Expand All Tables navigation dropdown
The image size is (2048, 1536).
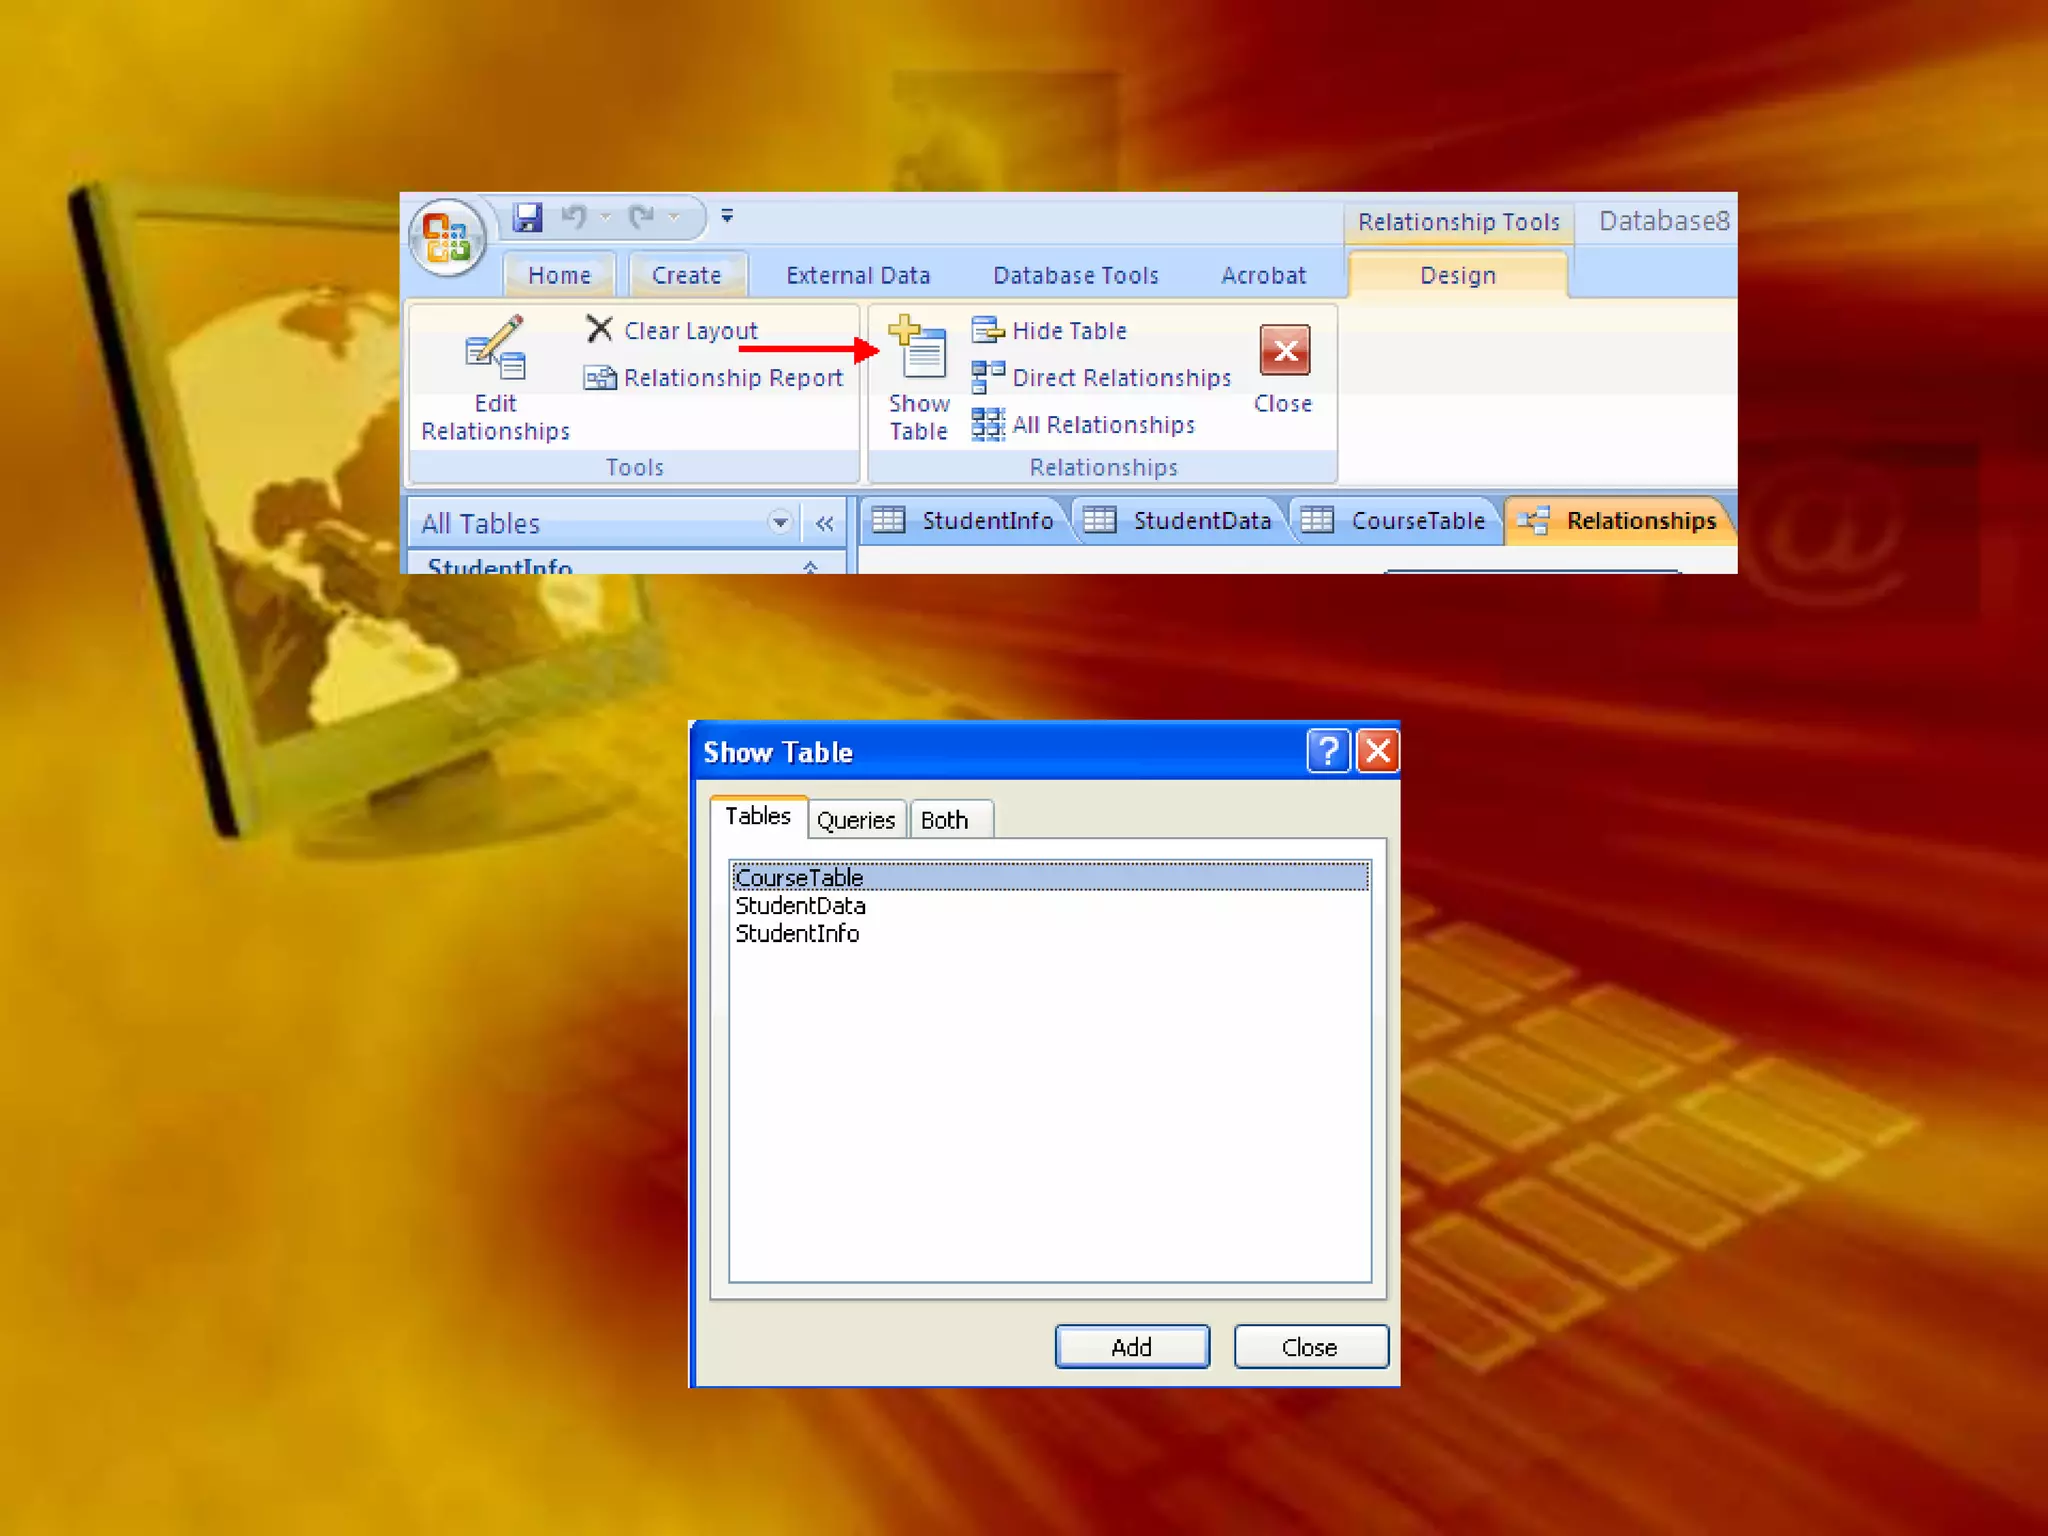coord(780,523)
